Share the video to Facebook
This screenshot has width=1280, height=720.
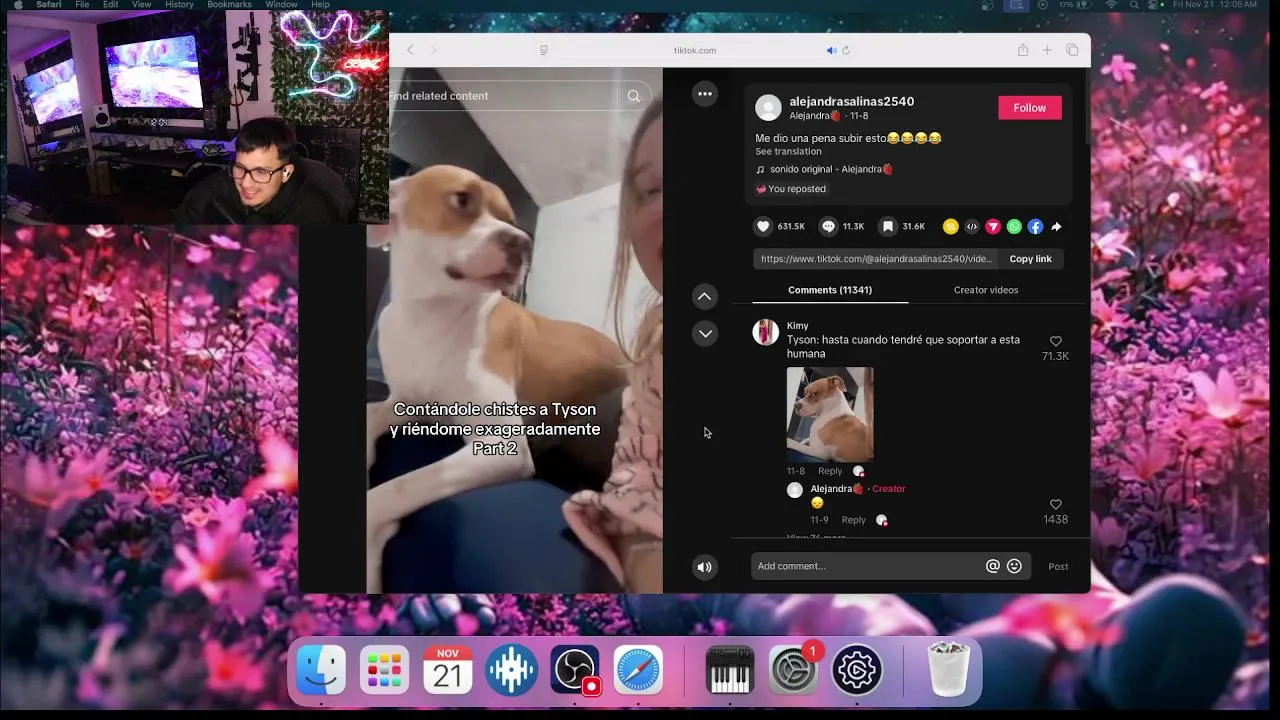[x=1035, y=227]
